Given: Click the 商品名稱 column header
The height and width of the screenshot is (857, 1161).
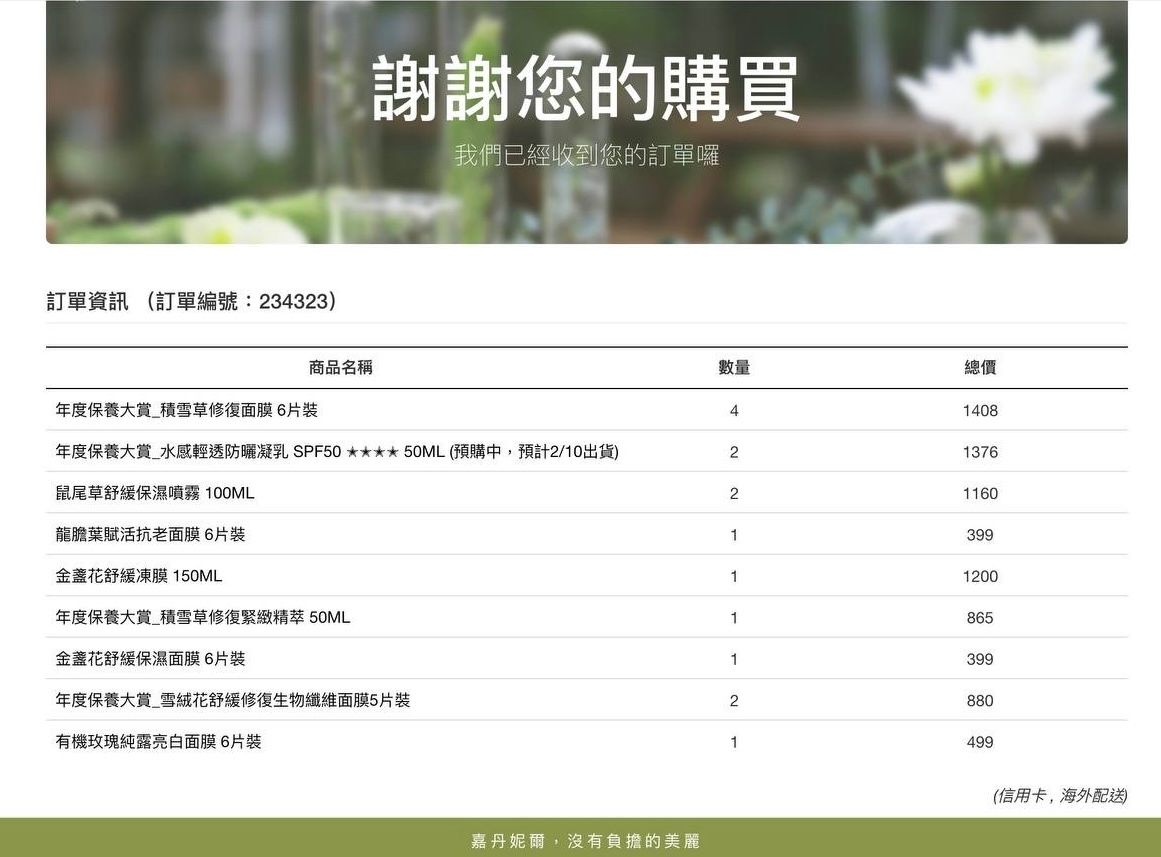Looking at the screenshot, I should (340, 368).
